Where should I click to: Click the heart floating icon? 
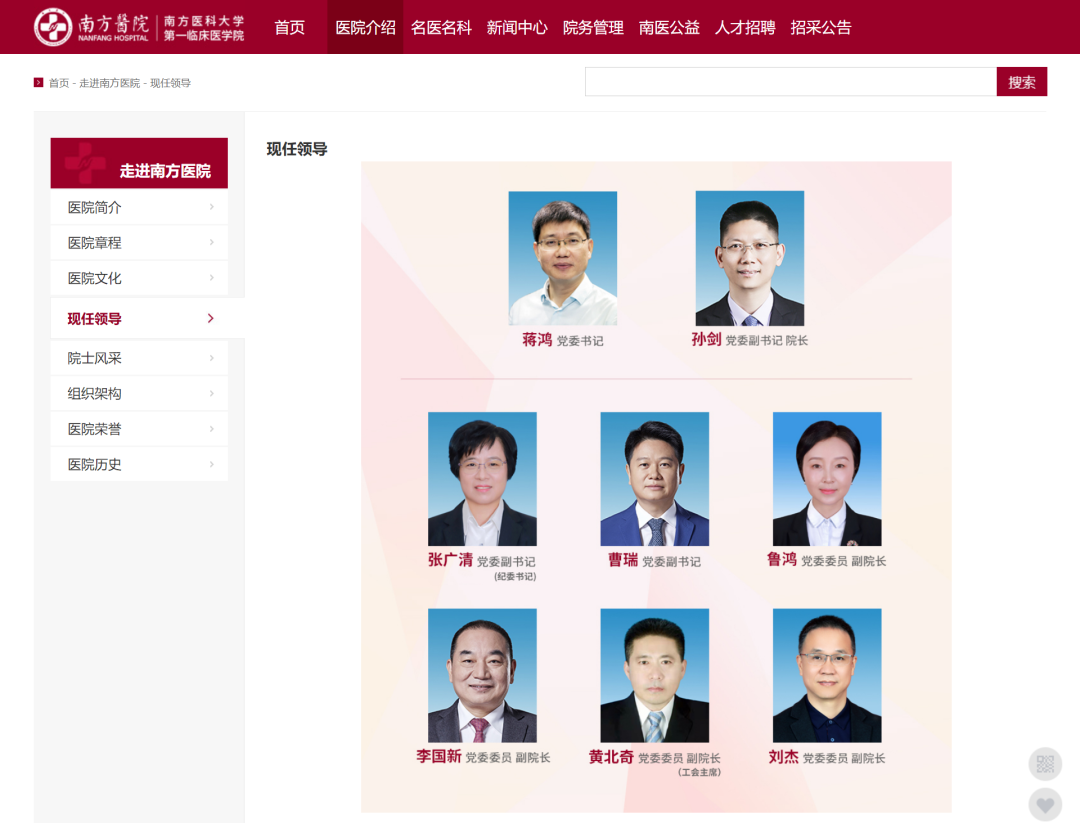click(x=1045, y=804)
